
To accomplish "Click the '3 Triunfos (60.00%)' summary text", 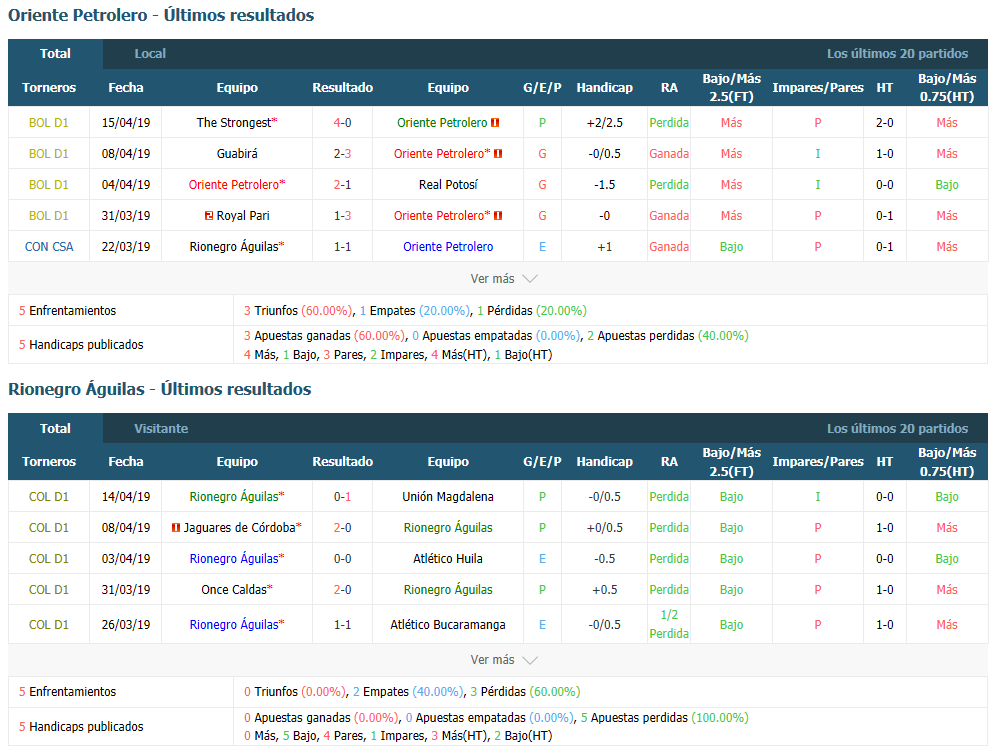I will 298,311.
